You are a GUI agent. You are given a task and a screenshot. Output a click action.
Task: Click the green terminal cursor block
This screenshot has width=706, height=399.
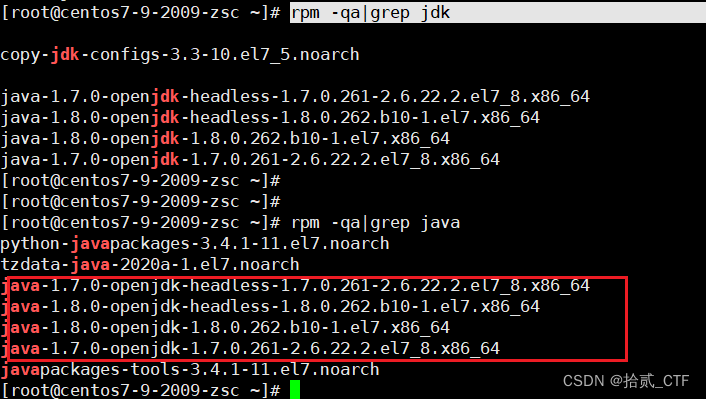295,390
